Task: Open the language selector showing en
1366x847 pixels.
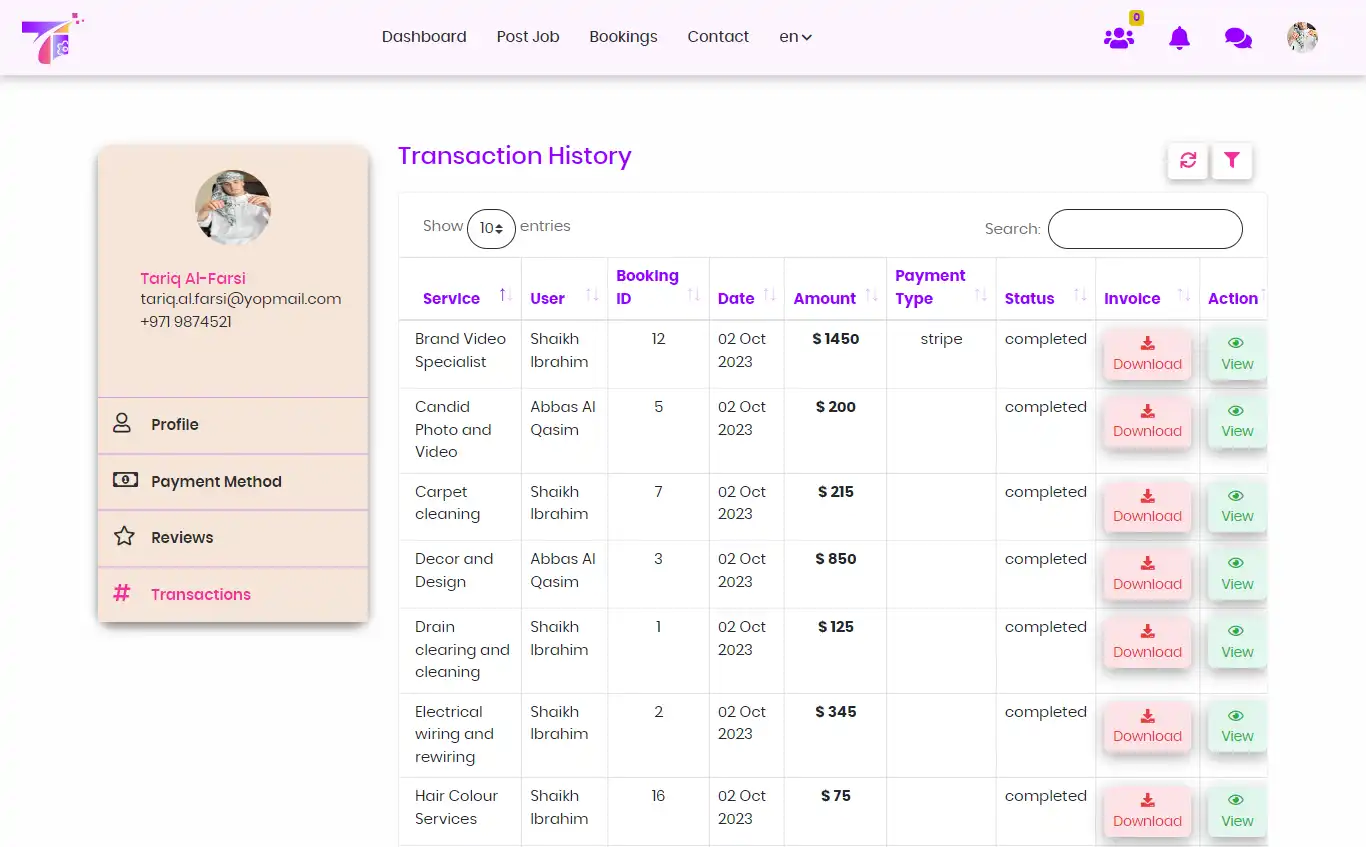Action: 795,36
